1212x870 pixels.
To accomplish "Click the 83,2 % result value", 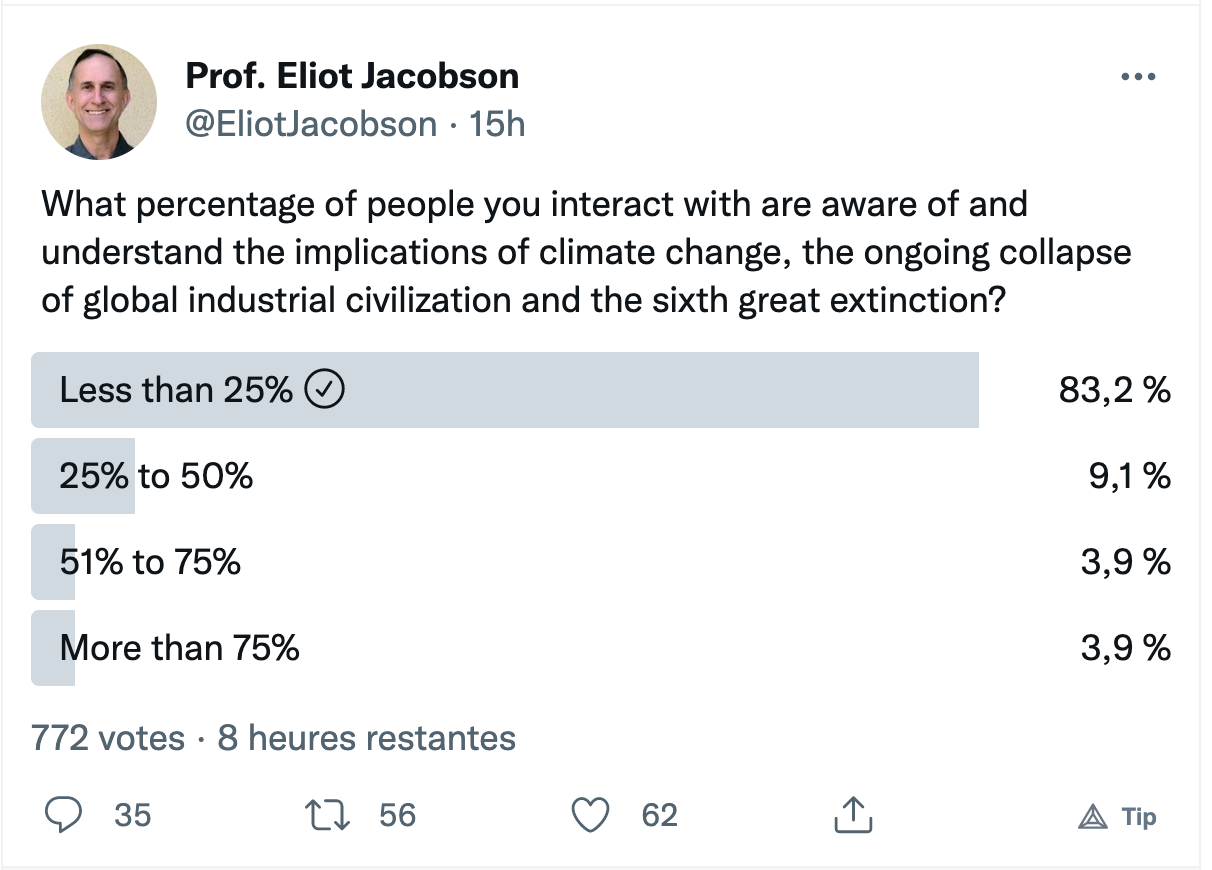I will coord(1115,390).
